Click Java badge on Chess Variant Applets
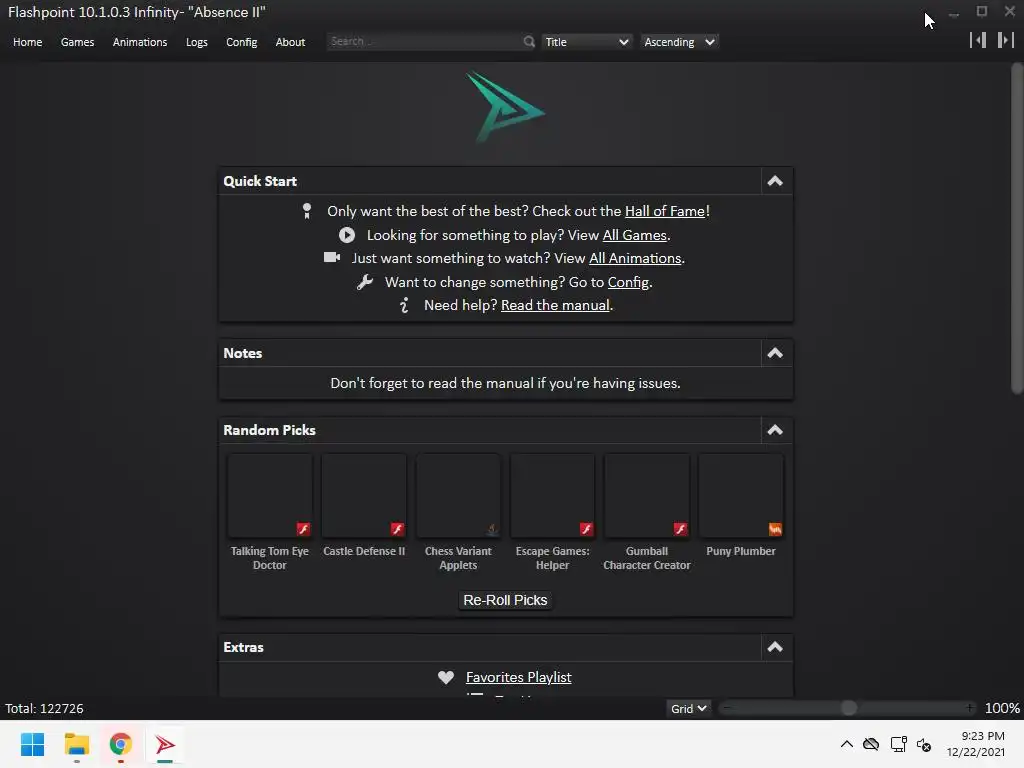1024x768 pixels. click(x=492, y=529)
